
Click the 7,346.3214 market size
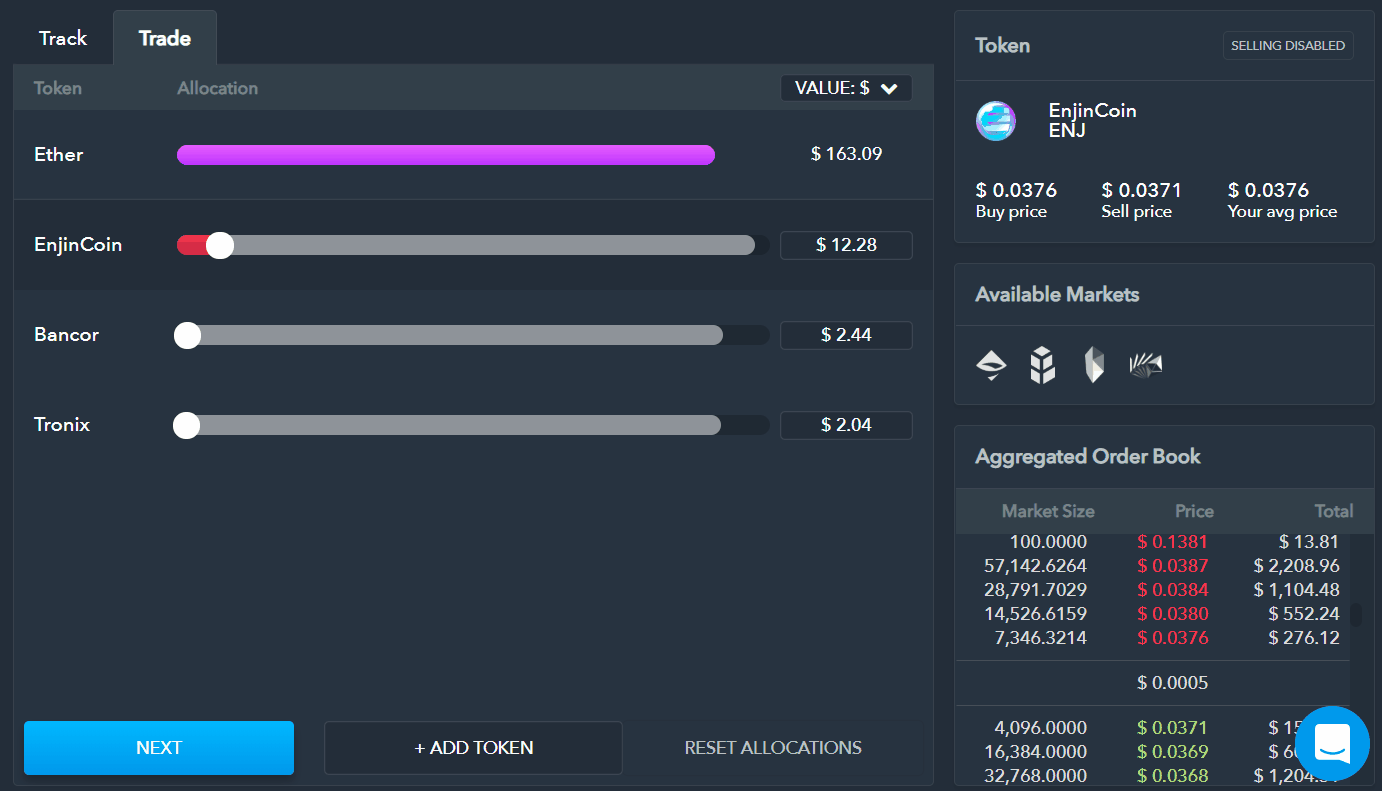coord(1041,638)
